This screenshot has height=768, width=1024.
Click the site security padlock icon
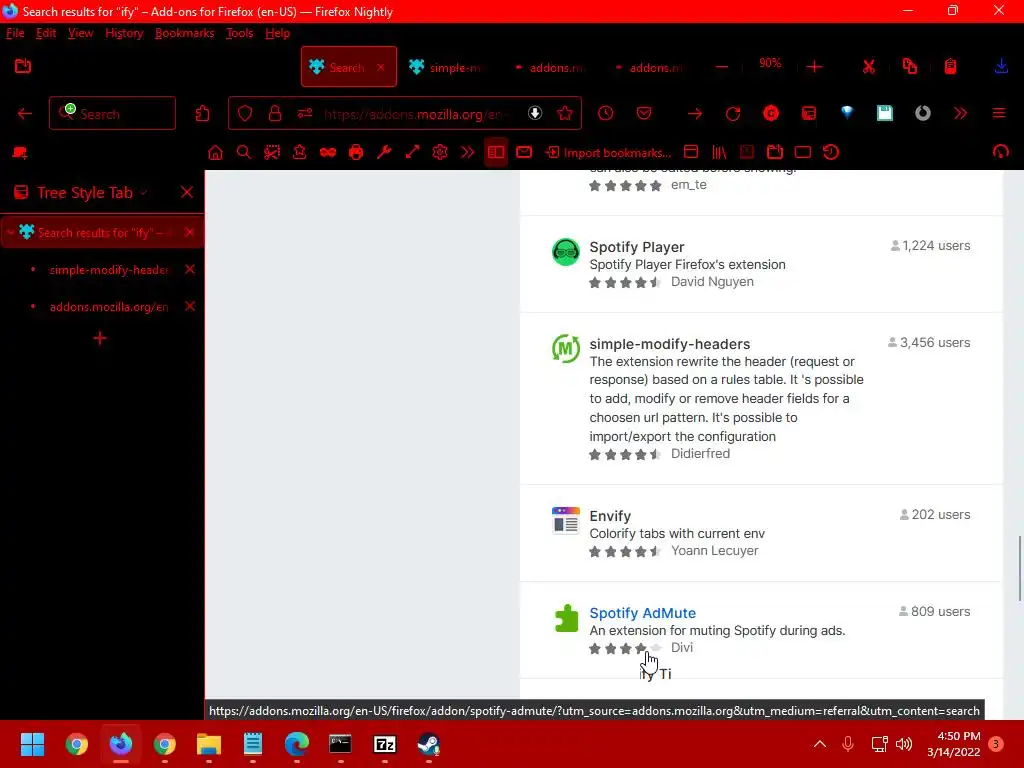click(275, 114)
